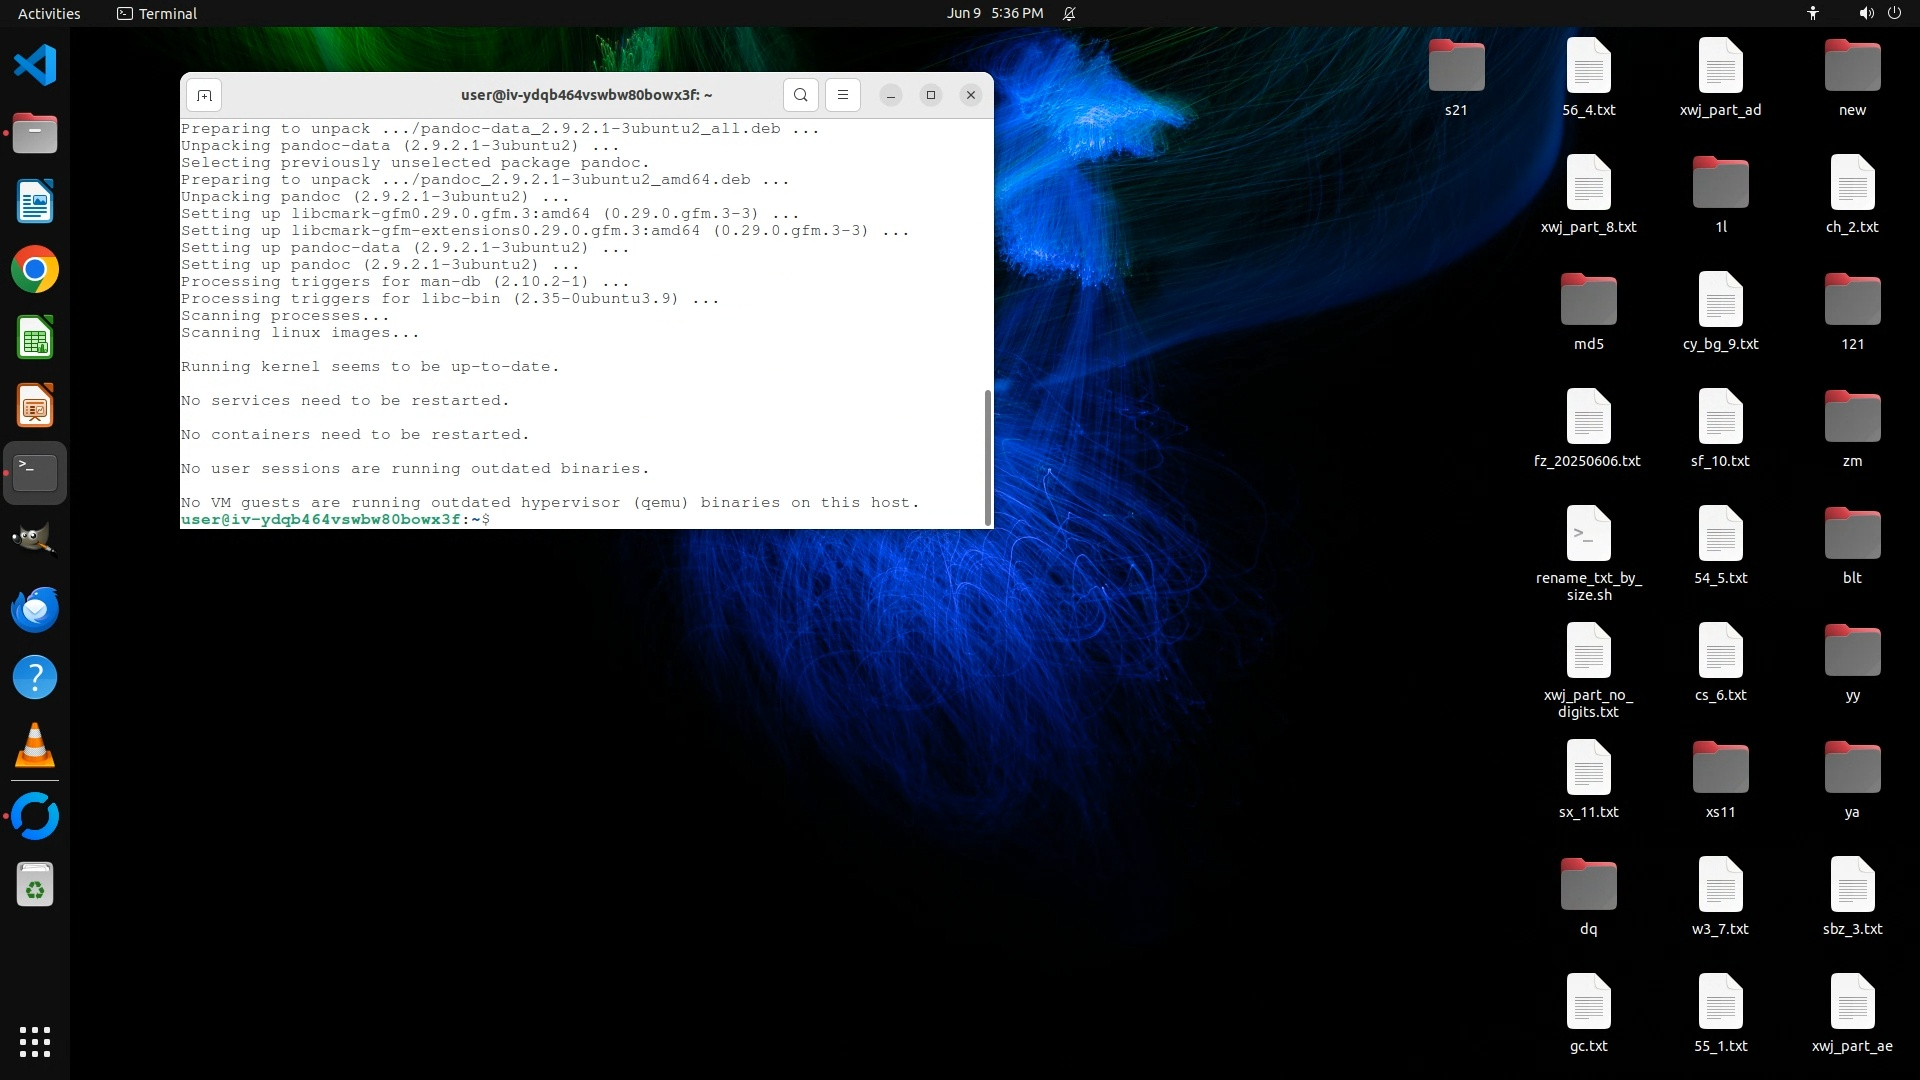Open Google Chrome from the dock
The image size is (1920, 1080).
(x=35, y=270)
